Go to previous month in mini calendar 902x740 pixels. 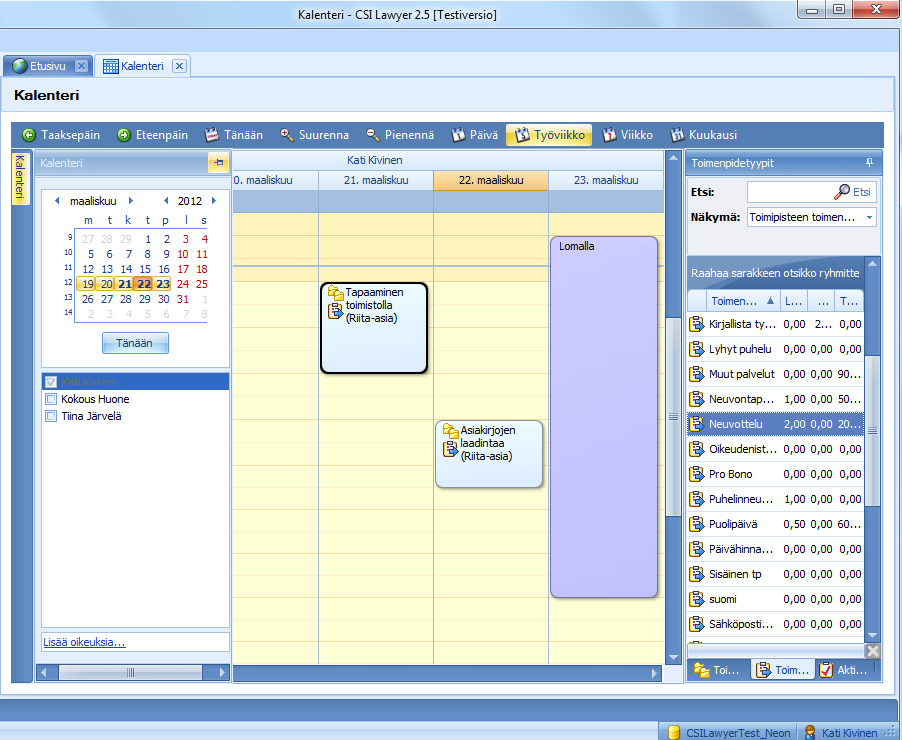[x=57, y=201]
